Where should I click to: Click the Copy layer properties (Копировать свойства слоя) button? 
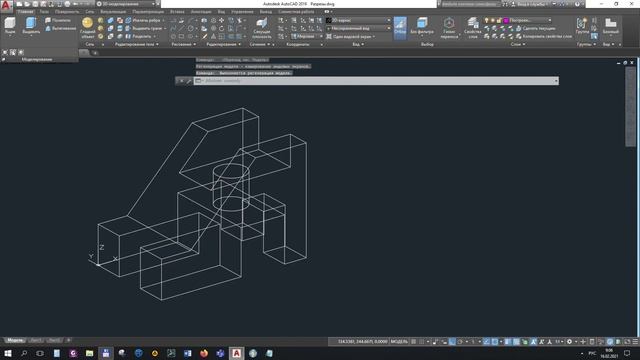pos(544,36)
